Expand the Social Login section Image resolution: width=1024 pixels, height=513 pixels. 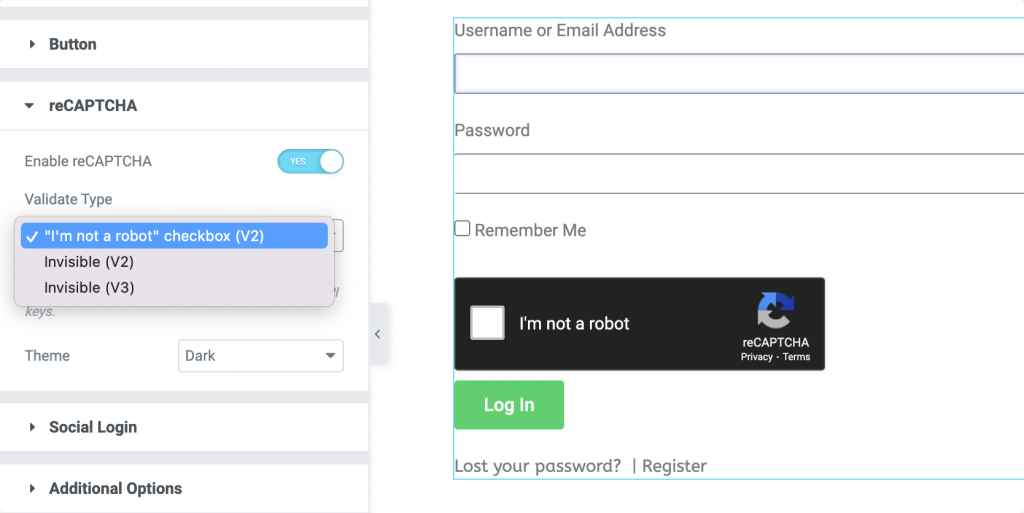point(33,427)
